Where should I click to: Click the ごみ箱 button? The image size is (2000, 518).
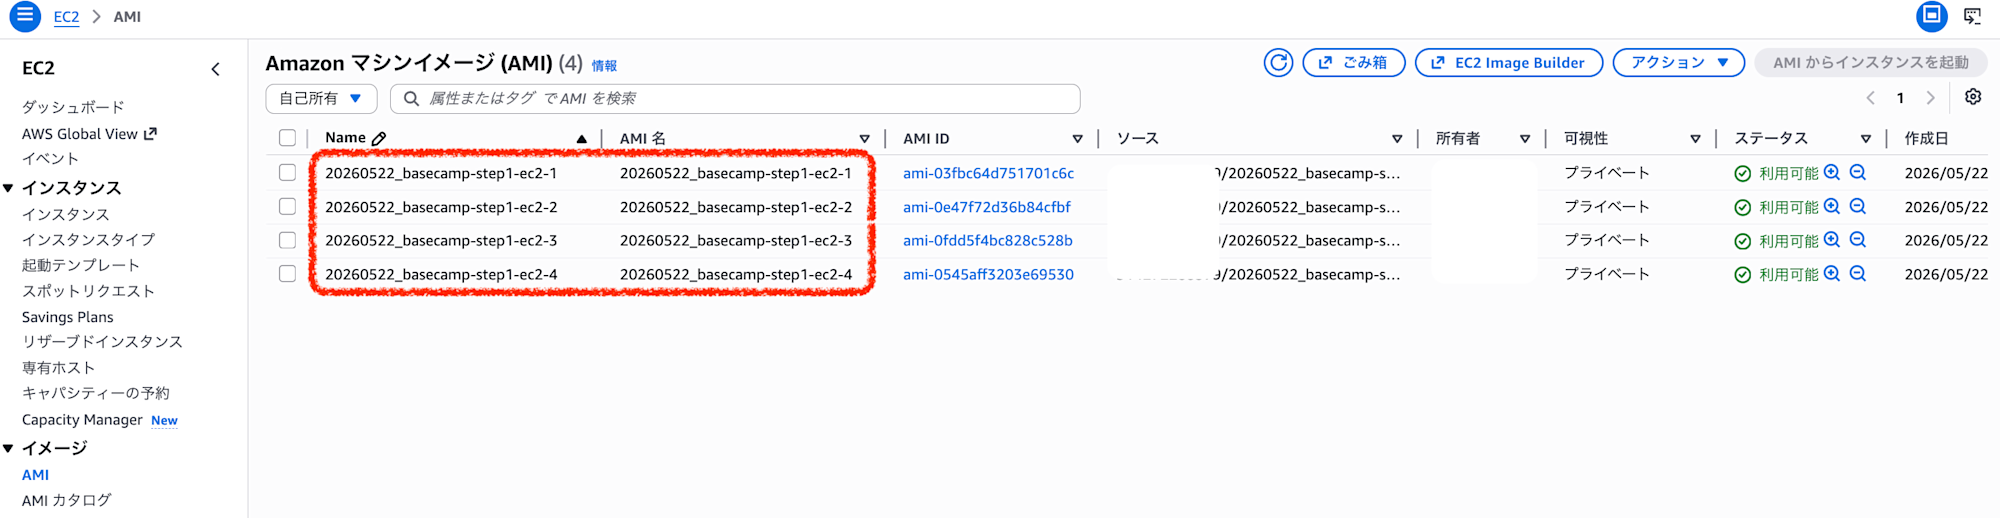click(x=1354, y=62)
